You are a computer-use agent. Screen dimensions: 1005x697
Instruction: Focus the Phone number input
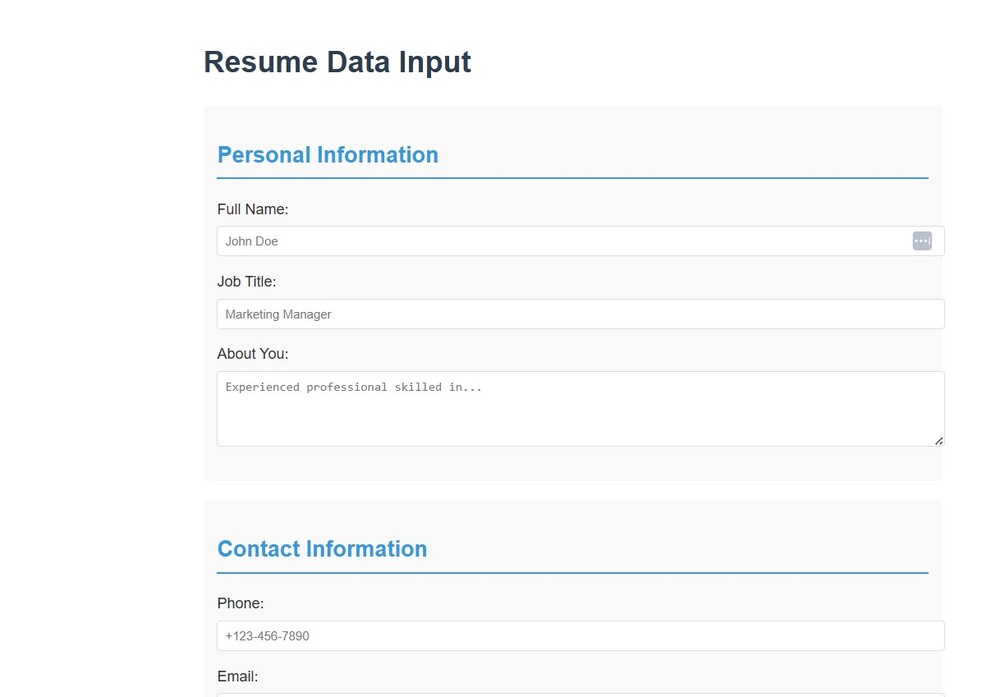(x=580, y=636)
